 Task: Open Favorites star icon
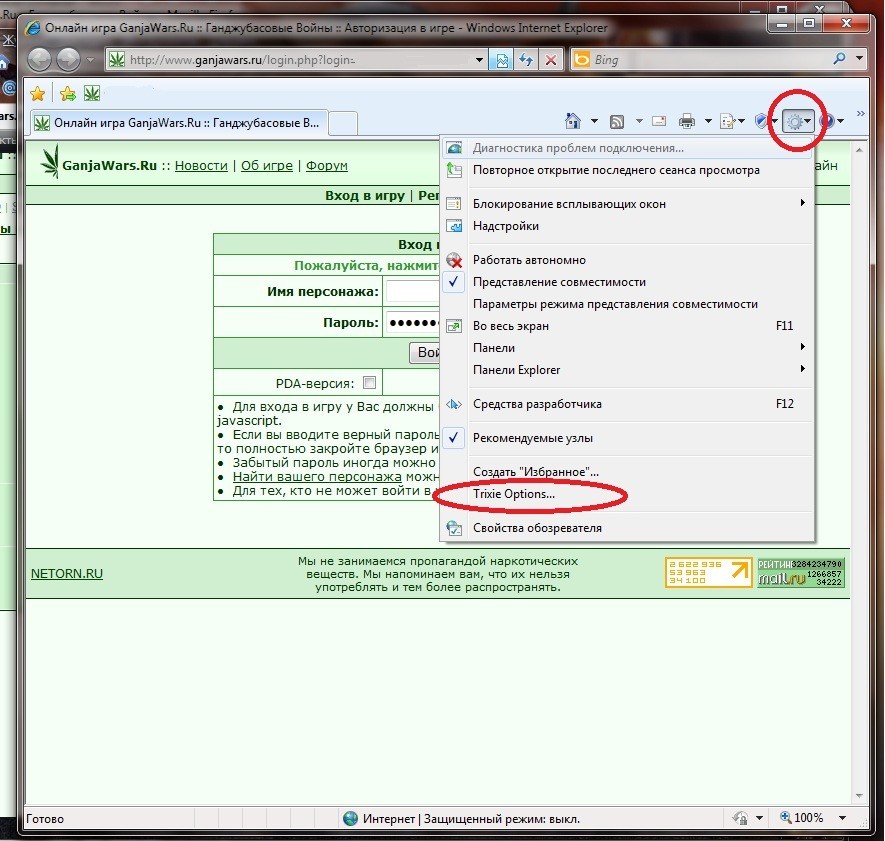[x=38, y=94]
